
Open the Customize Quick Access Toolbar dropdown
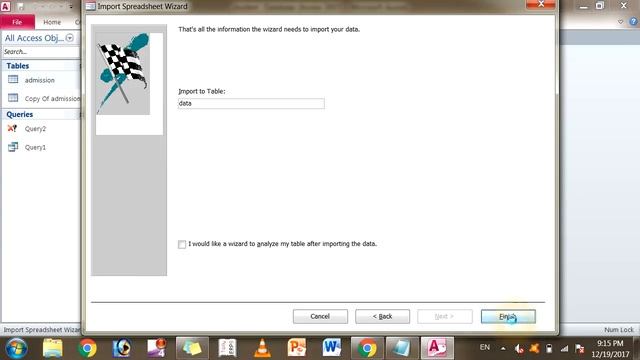point(71,7)
